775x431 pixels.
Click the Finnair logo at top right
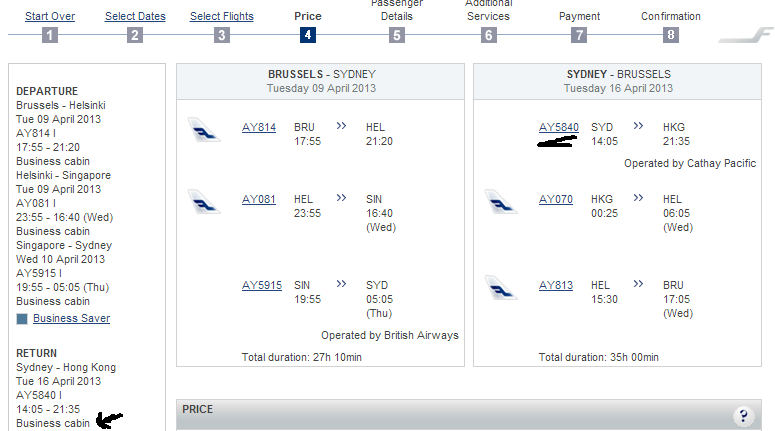745,37
